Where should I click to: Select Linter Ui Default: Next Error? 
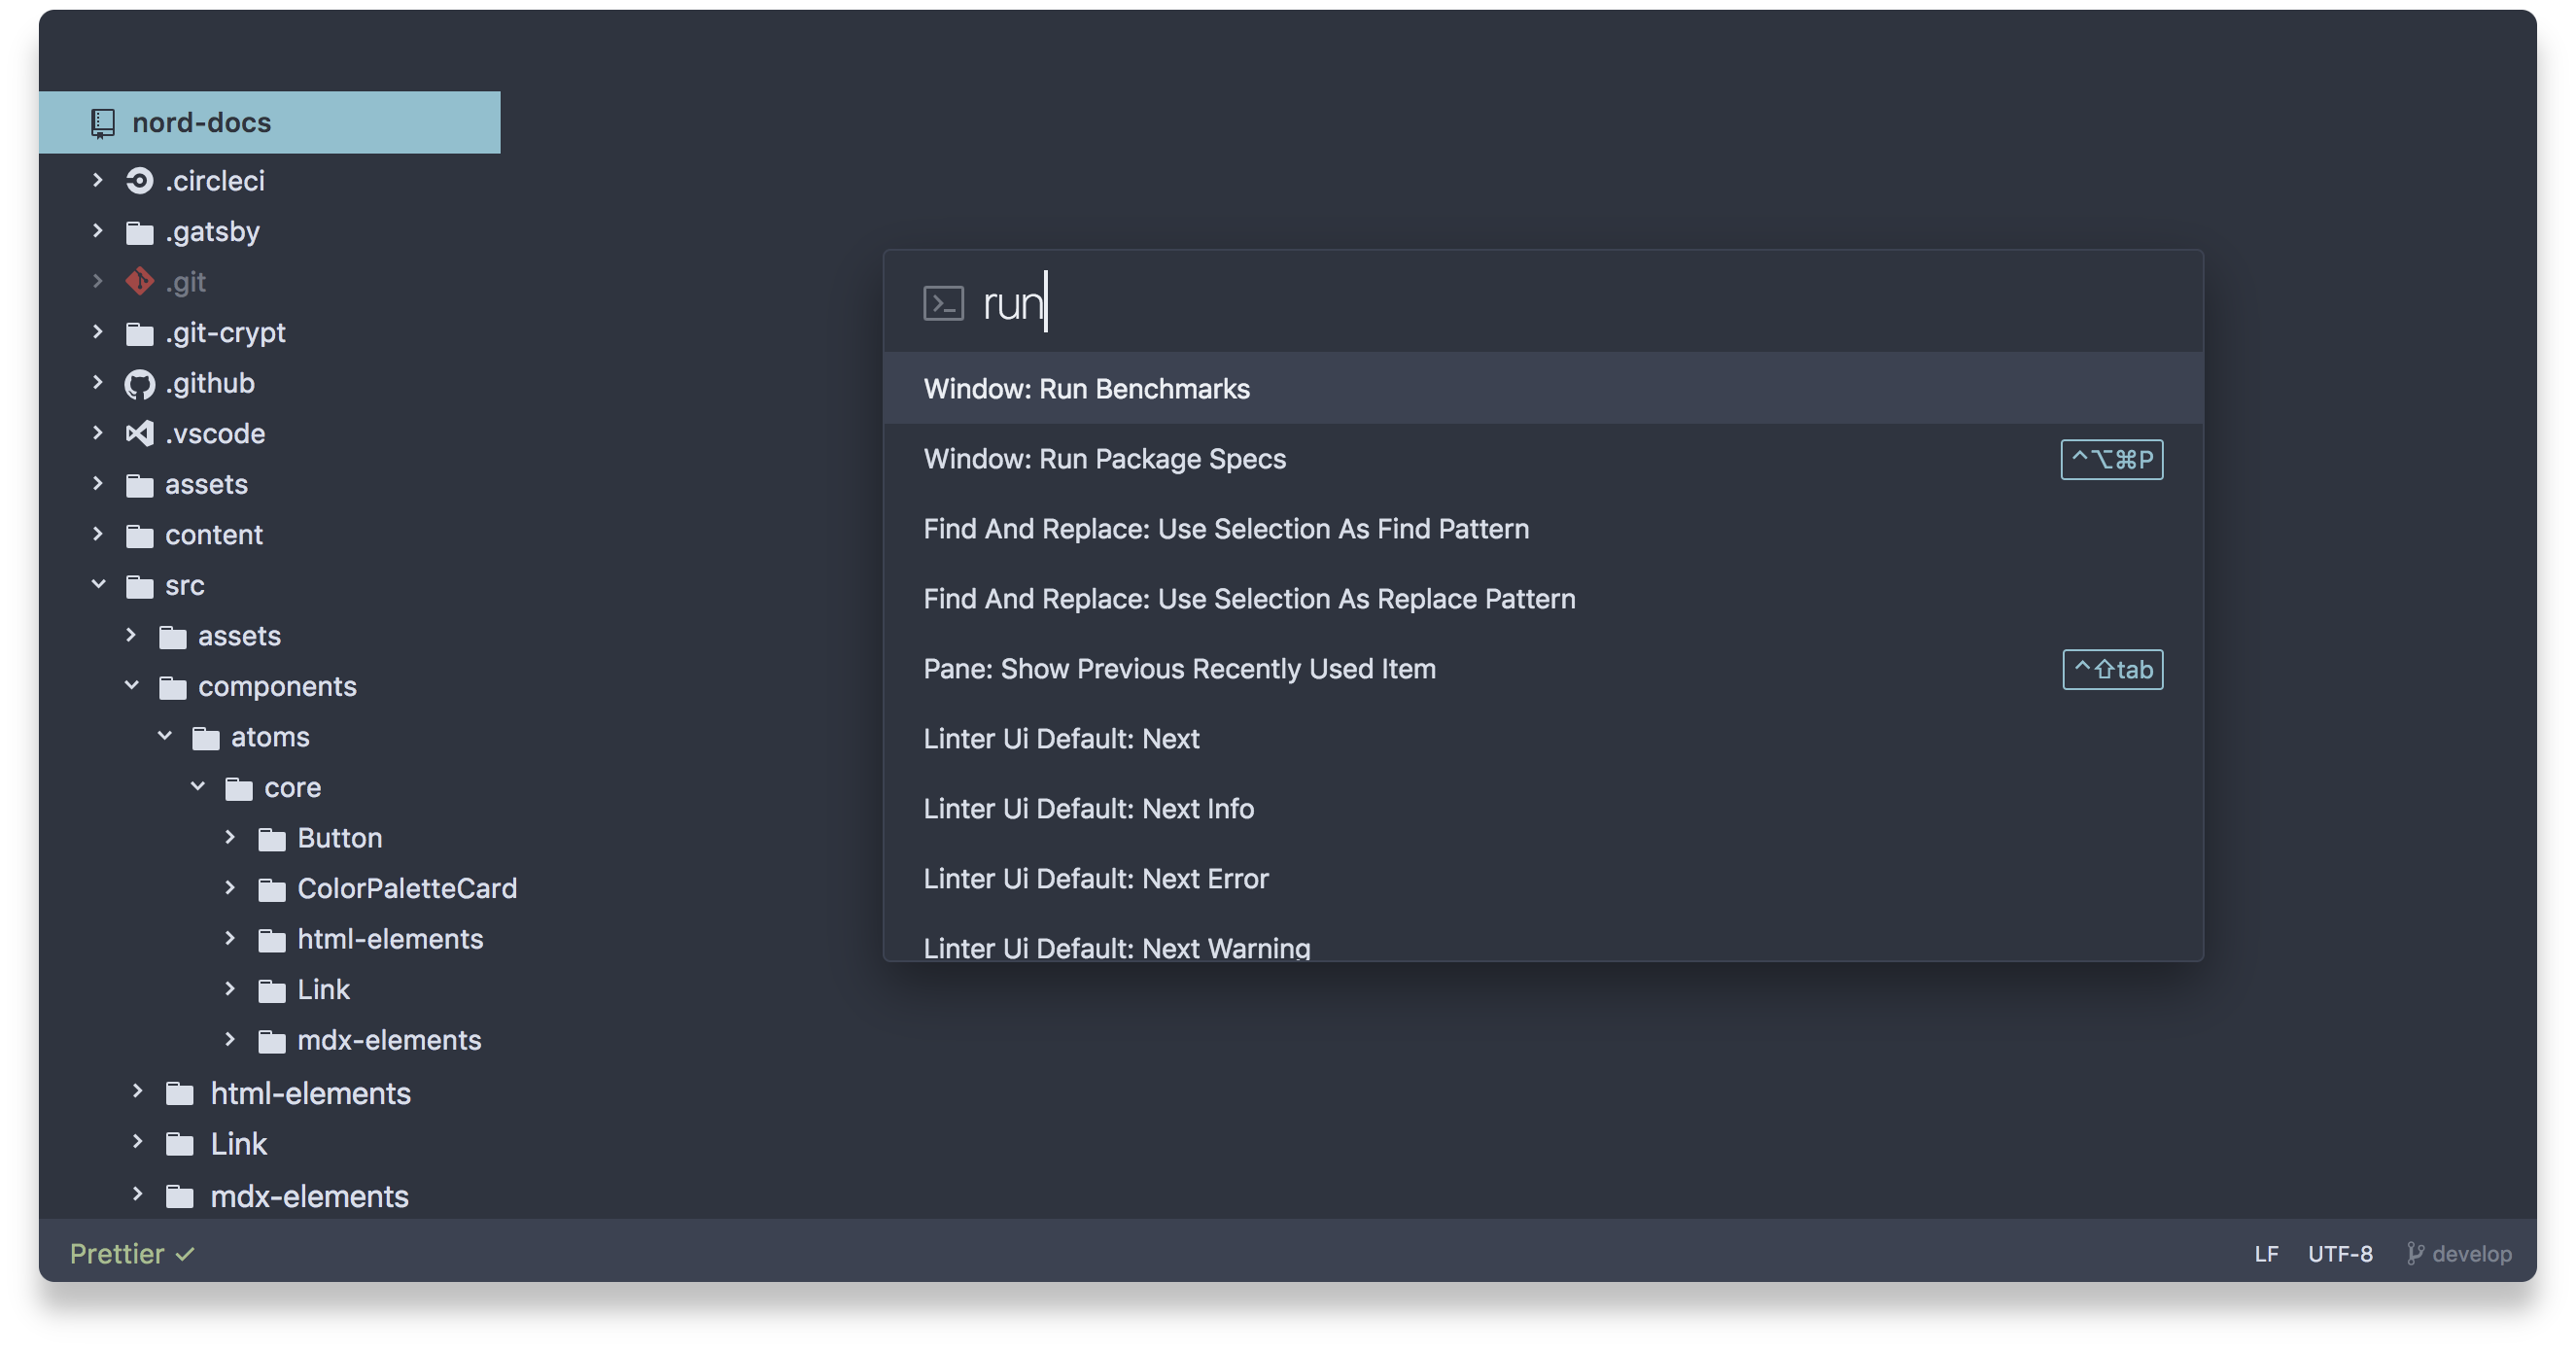pyautogui.click(x=1095, y=879)
